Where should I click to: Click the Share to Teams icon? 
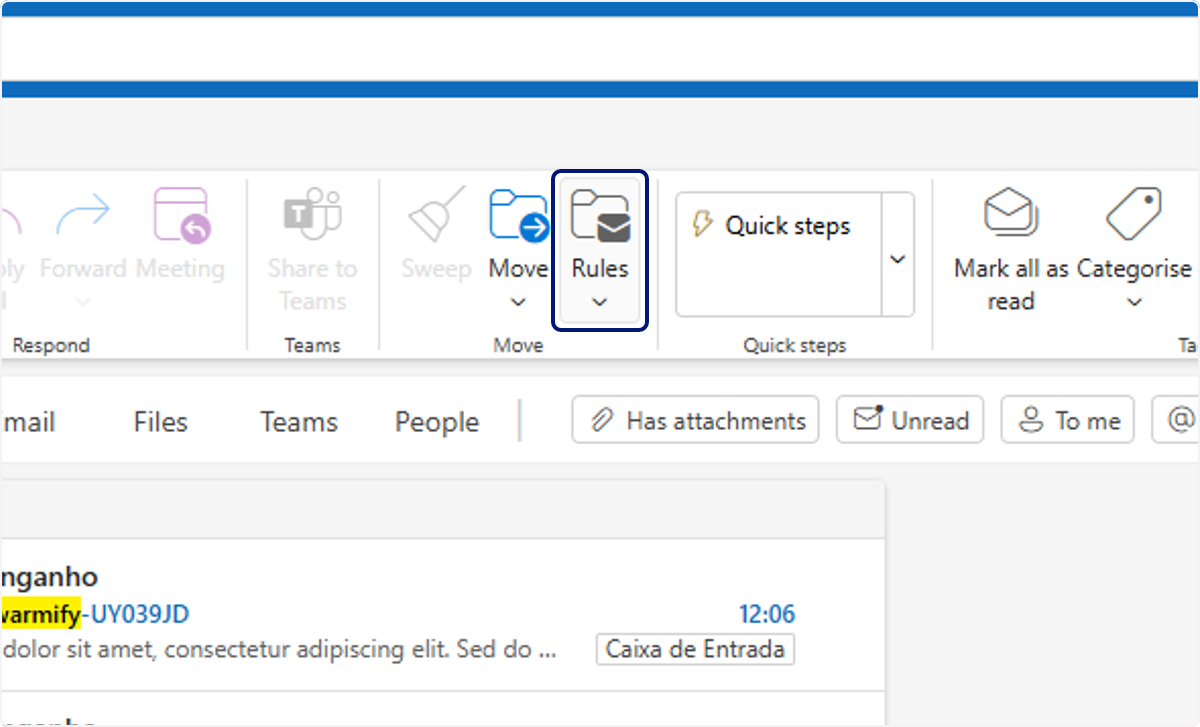pyautogui.click(x=312, y=215)
